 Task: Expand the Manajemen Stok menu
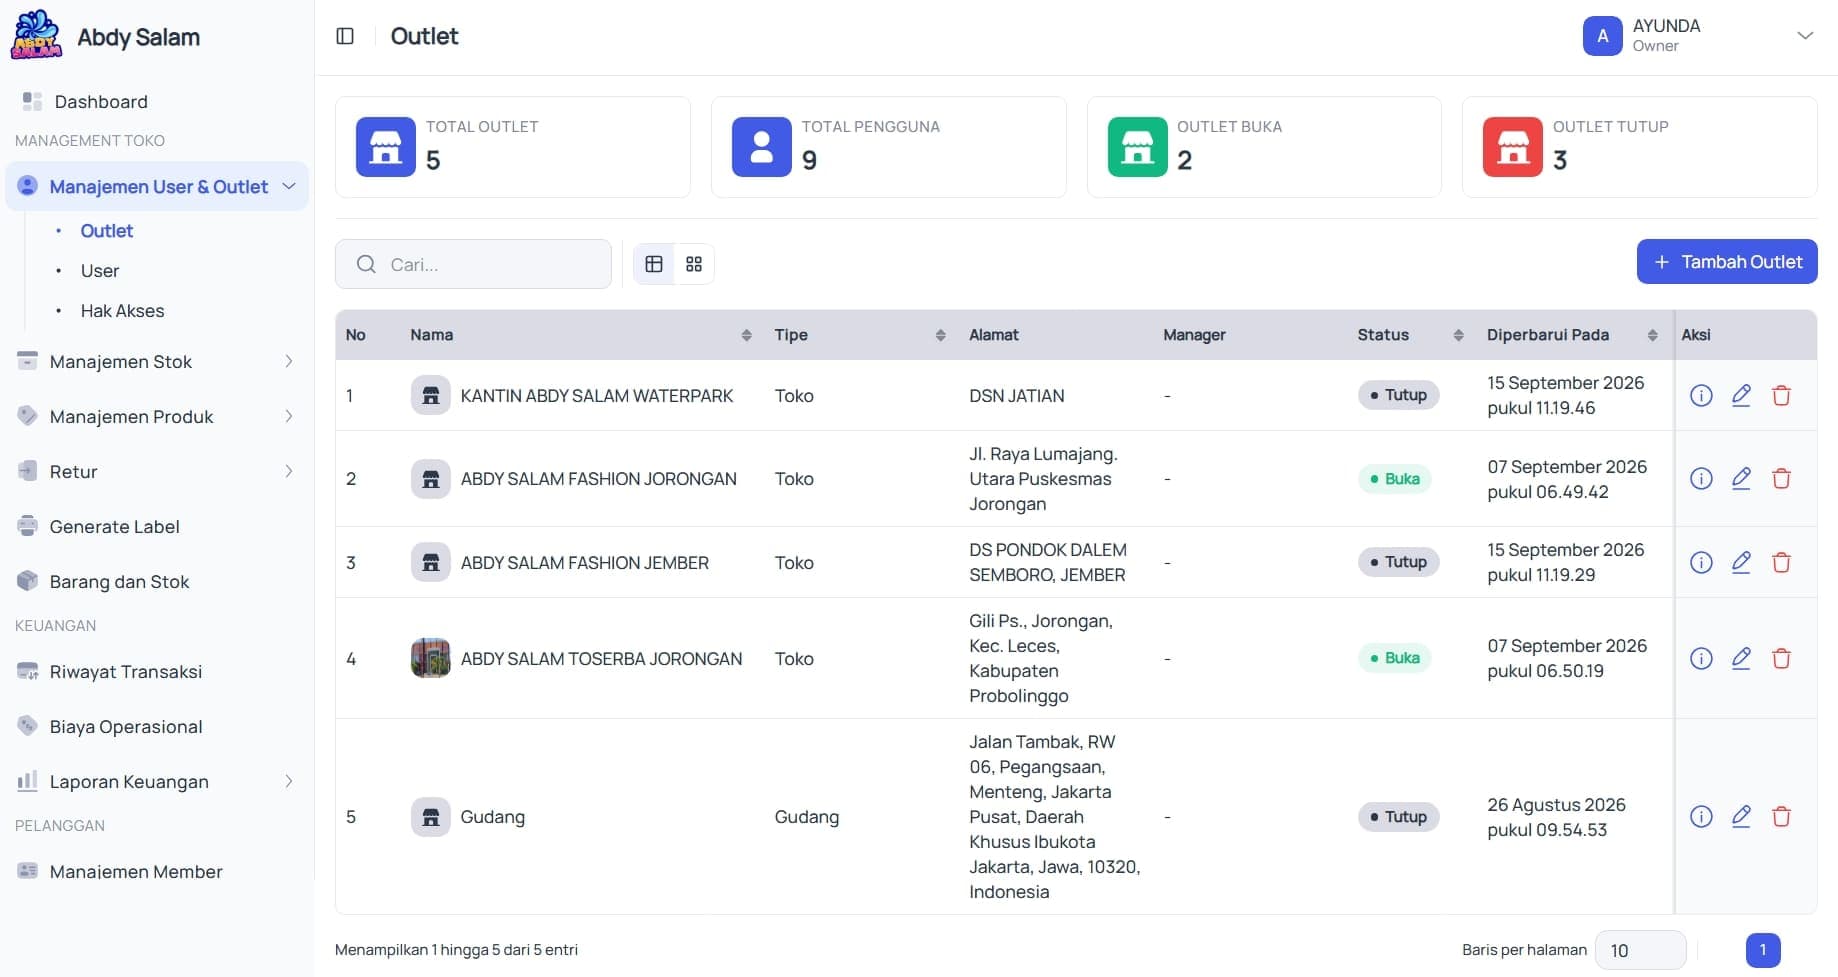[x=157, y=362]
